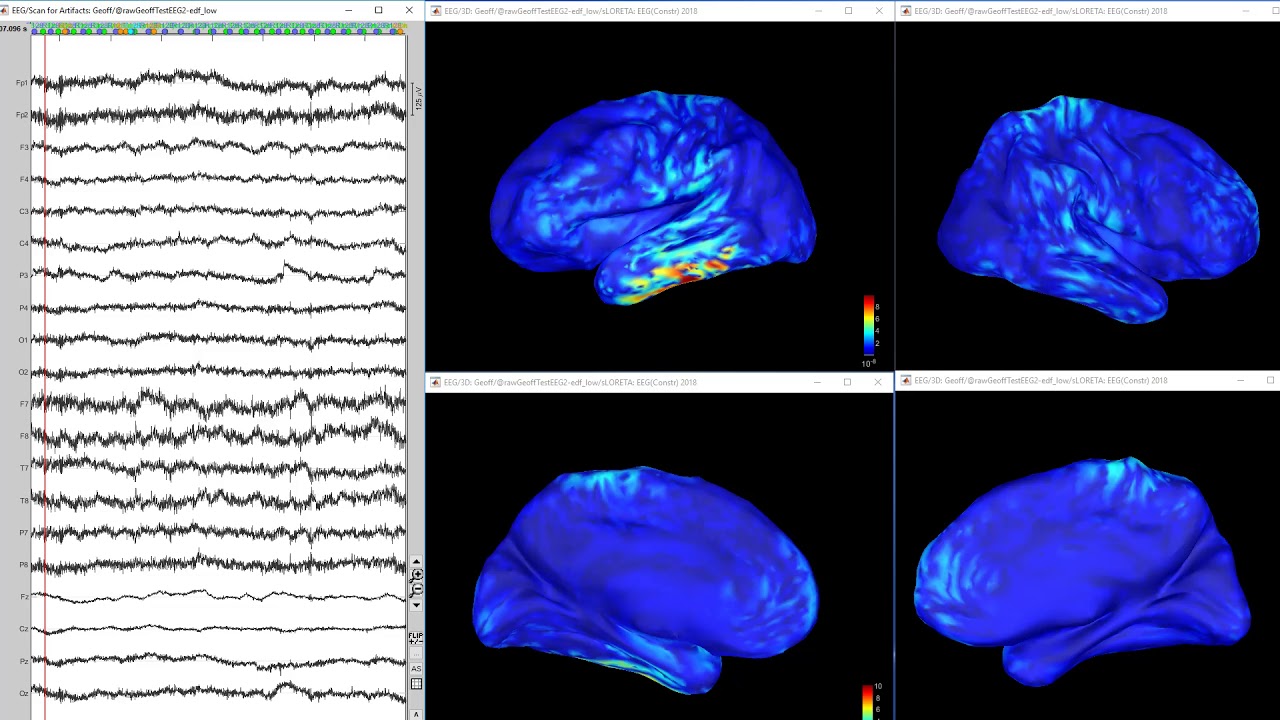Click the caret button at EEG window bottom-right
The height and width of the screenshot is (720, 1280).
click(x=416, y=714)
